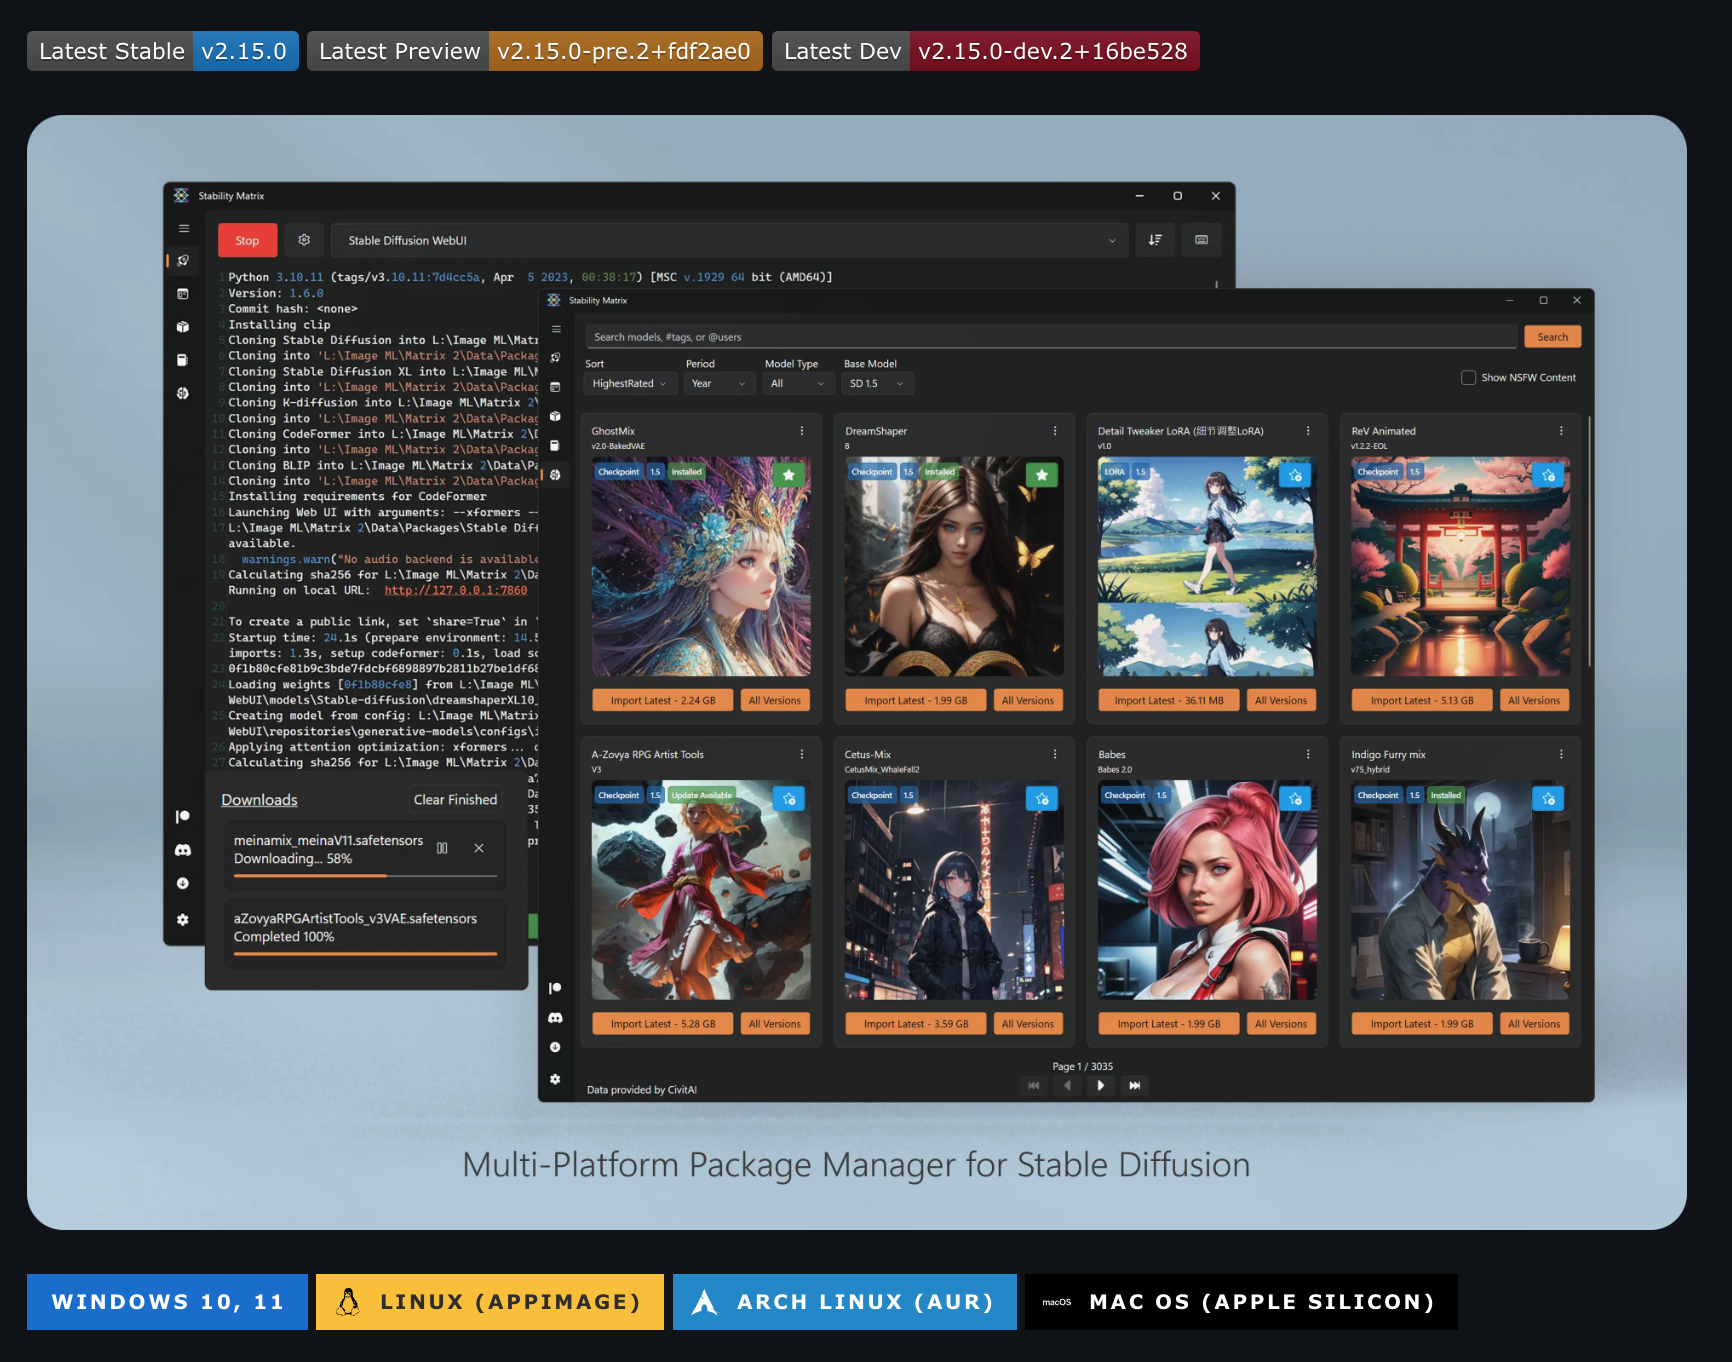Screen dimensions: 1732x1362
Task: Click Import Latest - 36.11 MB button
Action: tap(1169, 700)
